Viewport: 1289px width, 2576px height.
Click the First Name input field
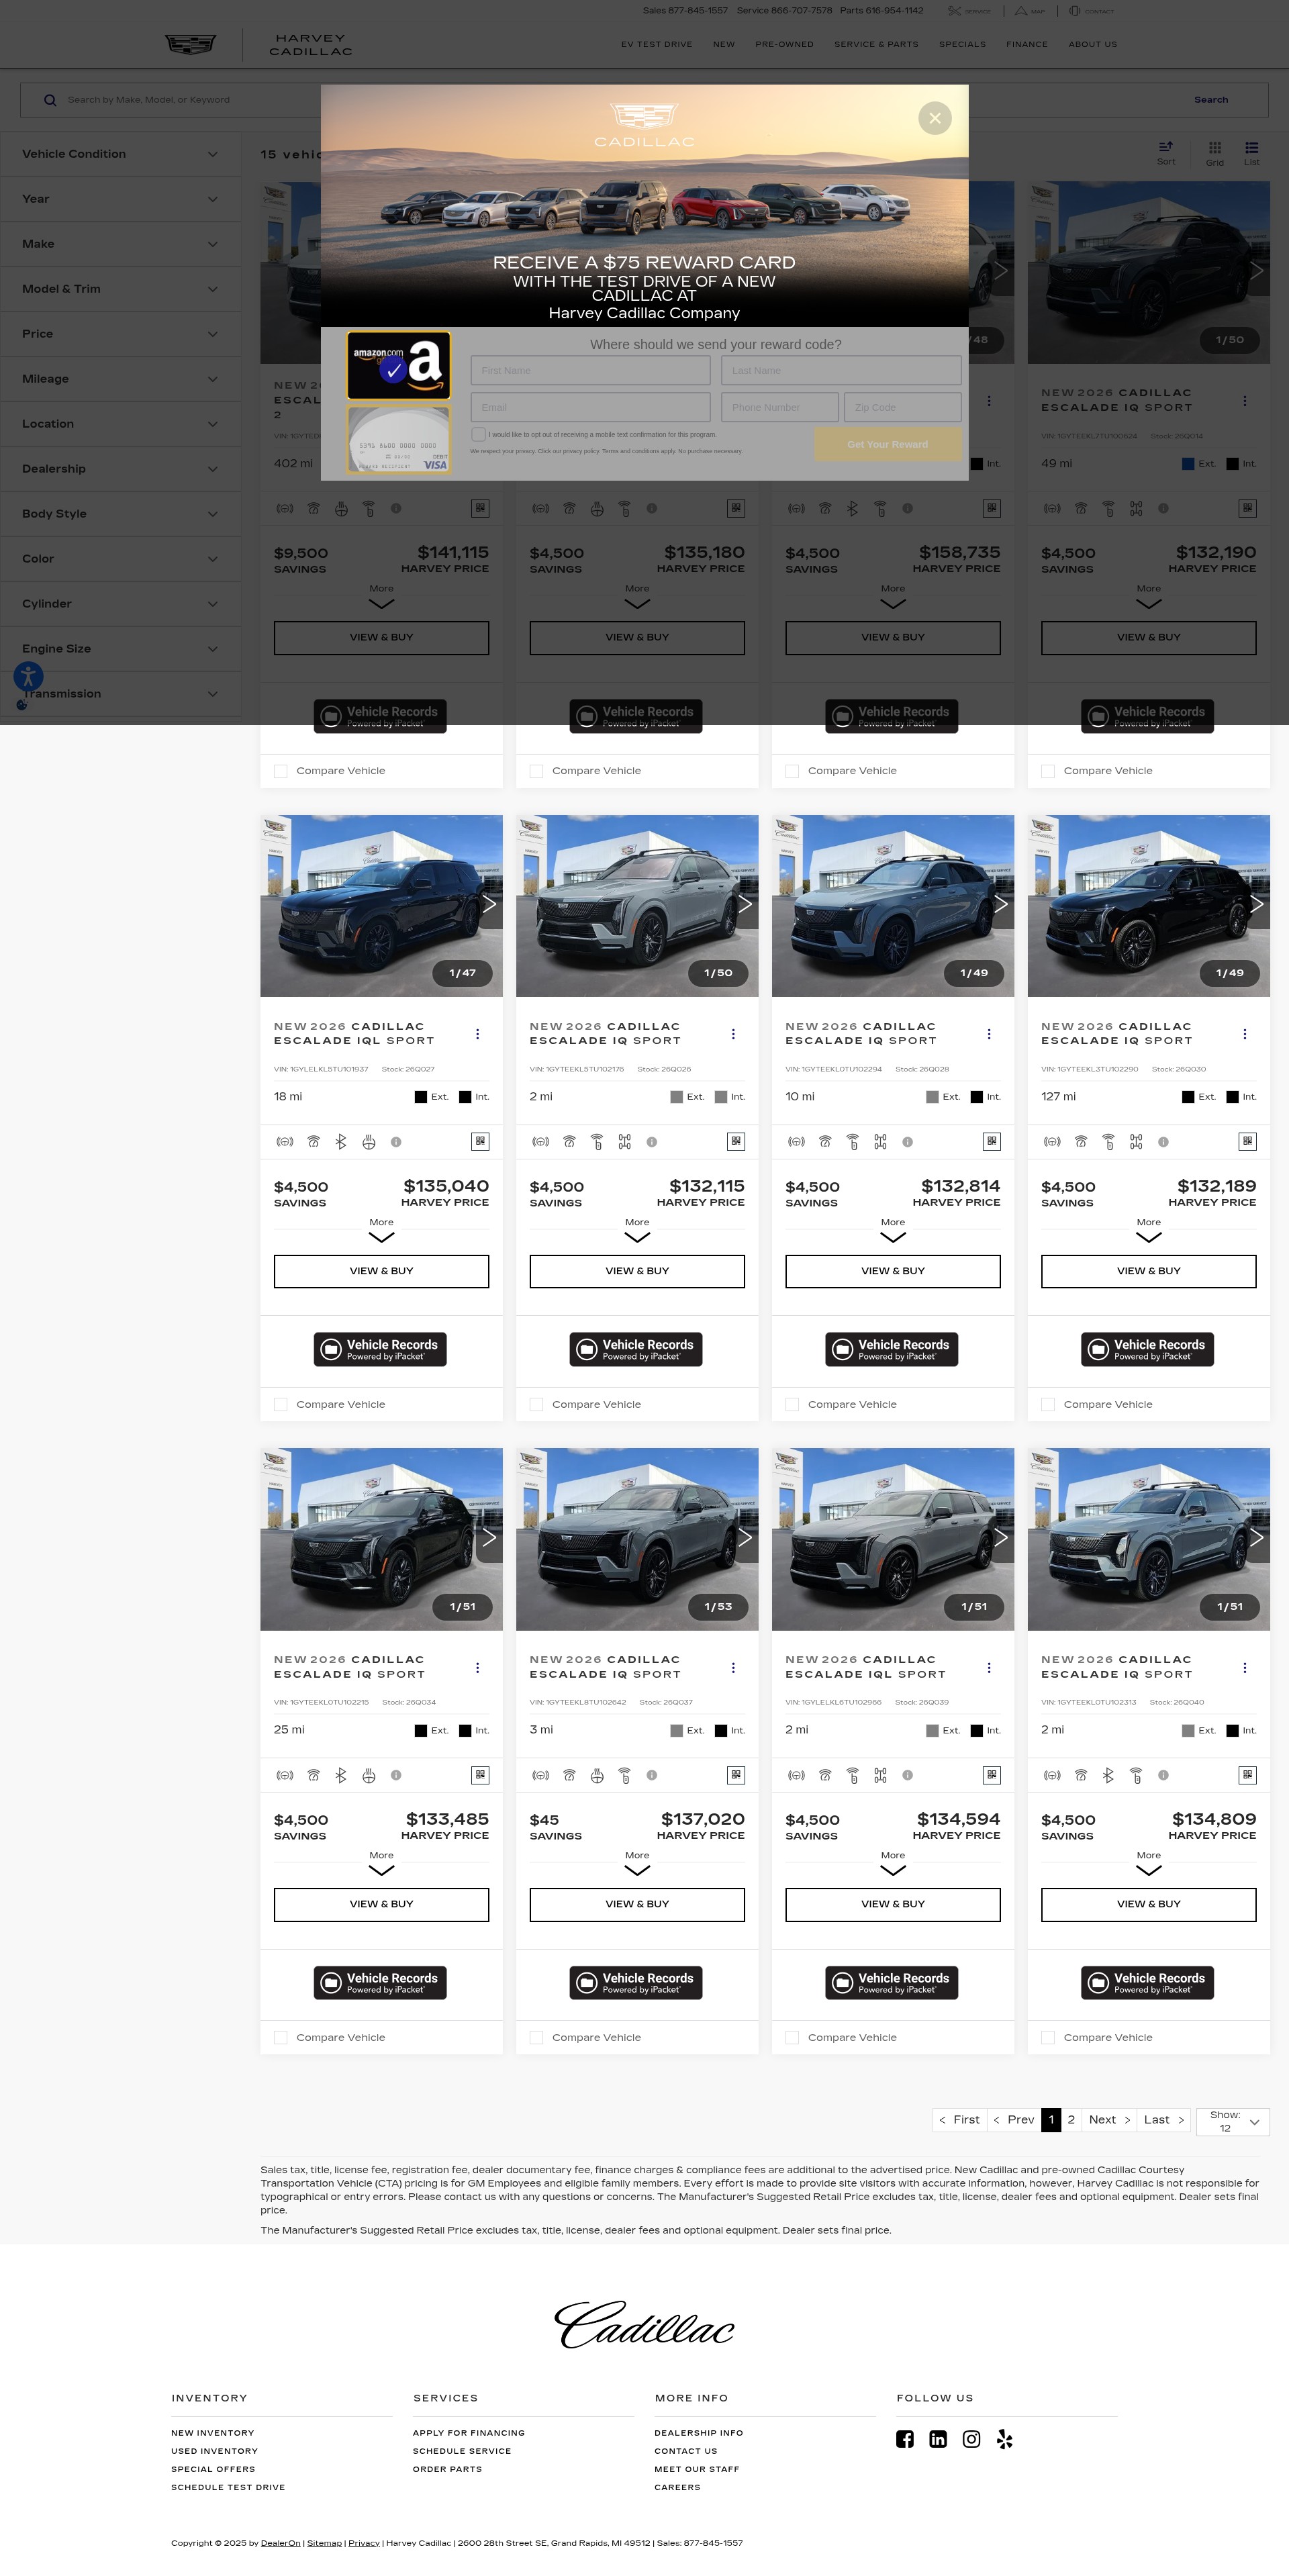point(590,370)
